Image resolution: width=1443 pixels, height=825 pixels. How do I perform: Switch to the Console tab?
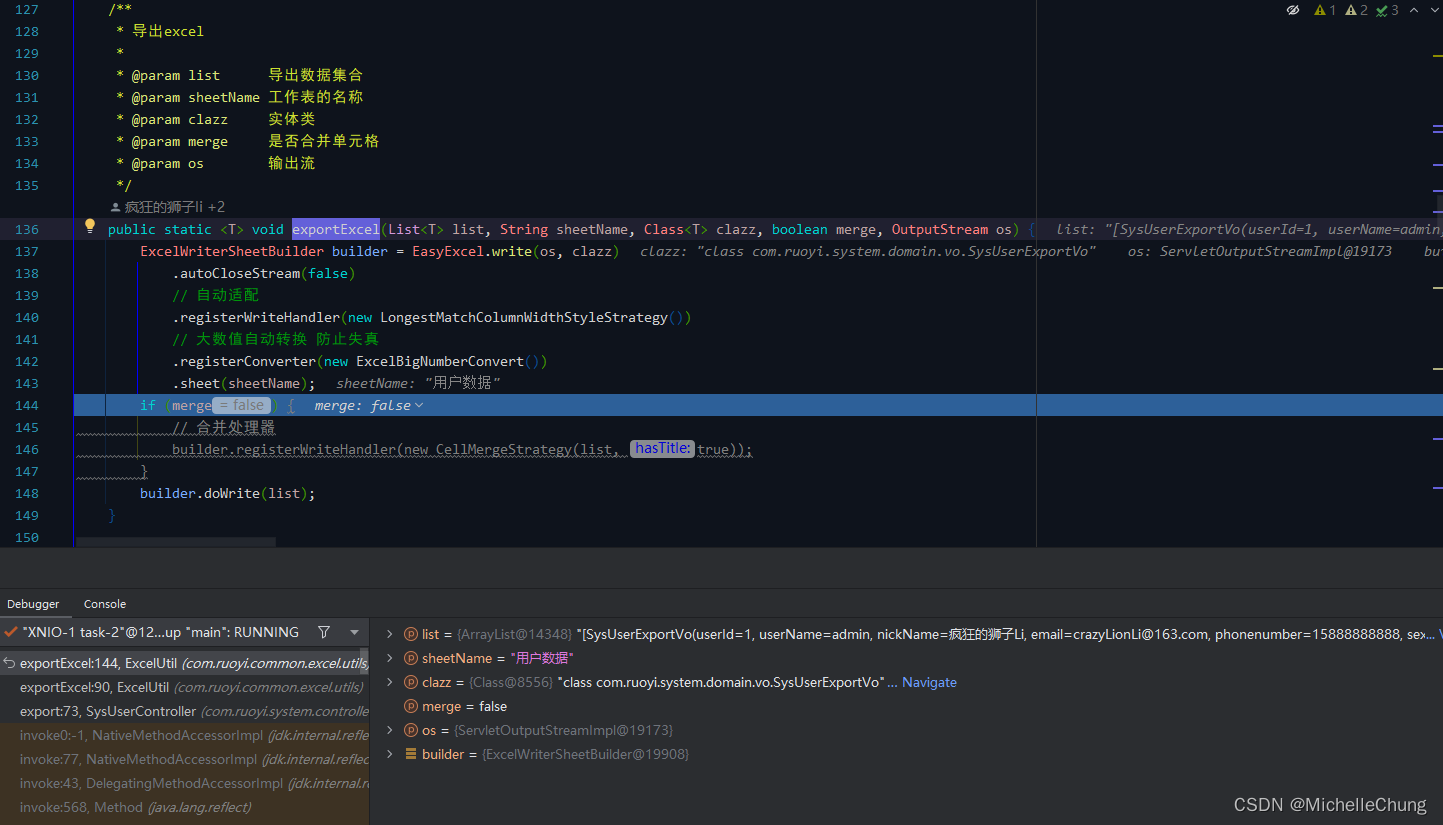point(105,604)
